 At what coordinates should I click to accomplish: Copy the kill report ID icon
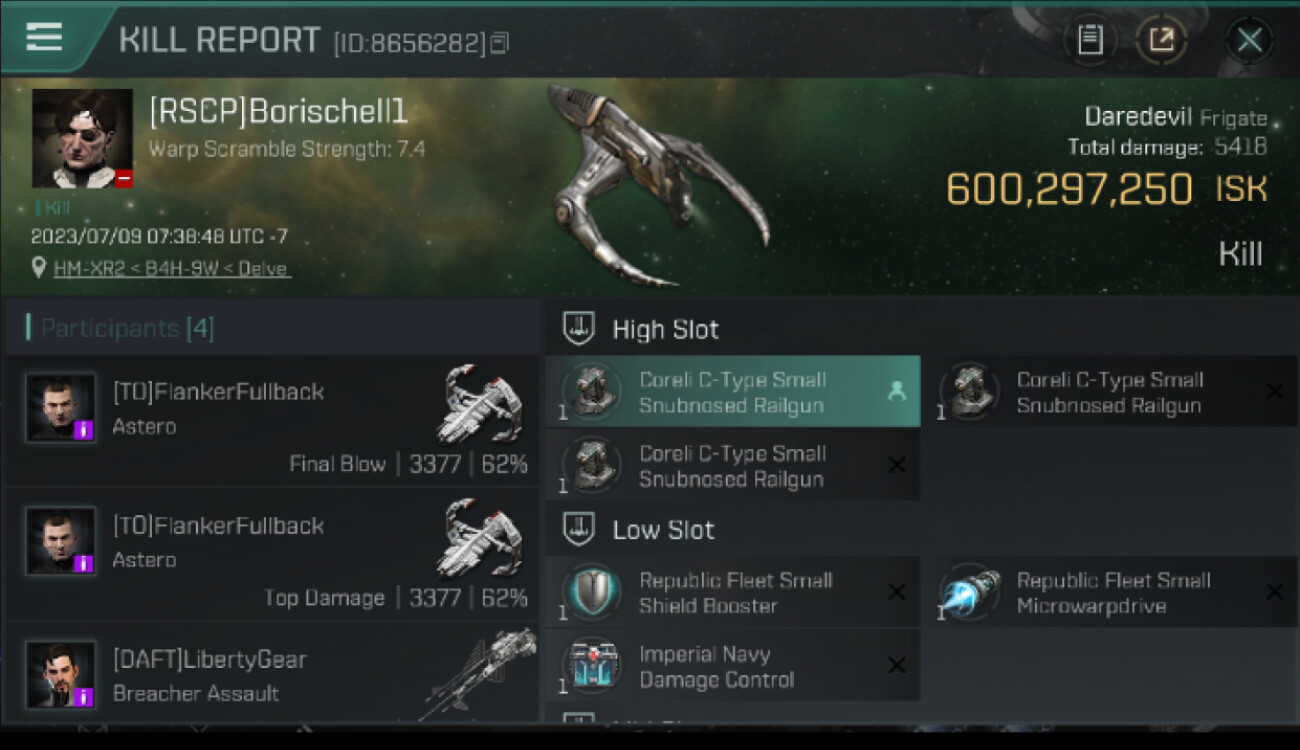point(500,42)
